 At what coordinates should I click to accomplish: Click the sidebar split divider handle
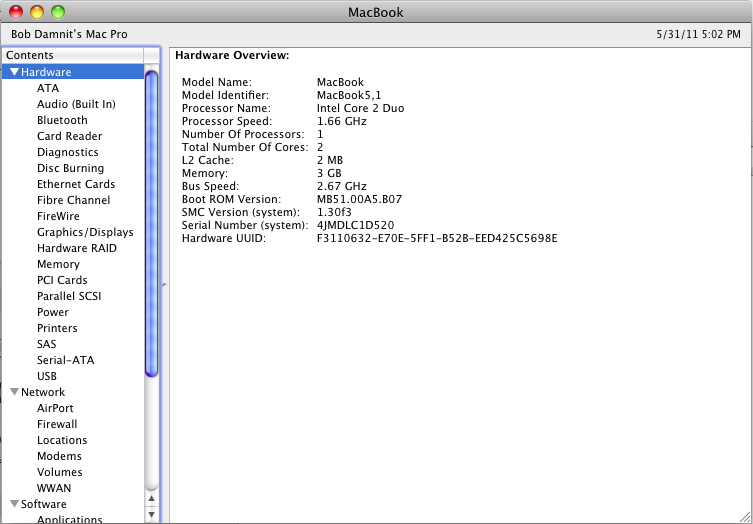164,285
